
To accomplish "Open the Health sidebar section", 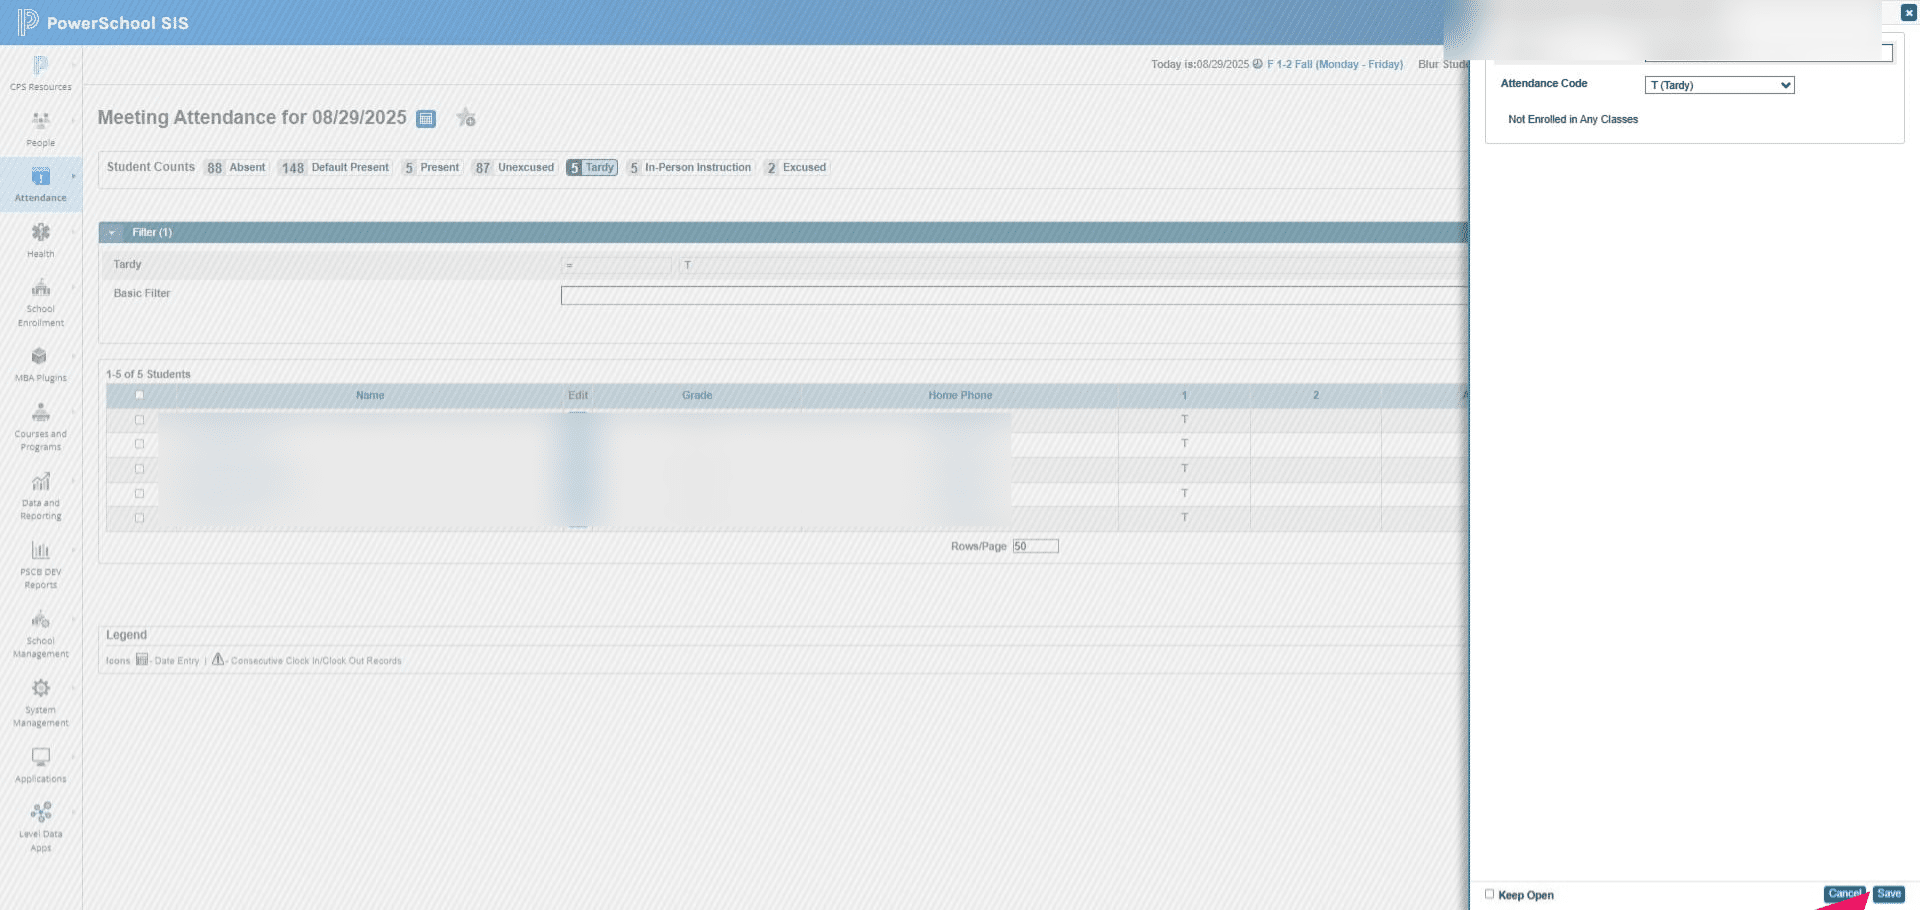I will pos(41,240).
